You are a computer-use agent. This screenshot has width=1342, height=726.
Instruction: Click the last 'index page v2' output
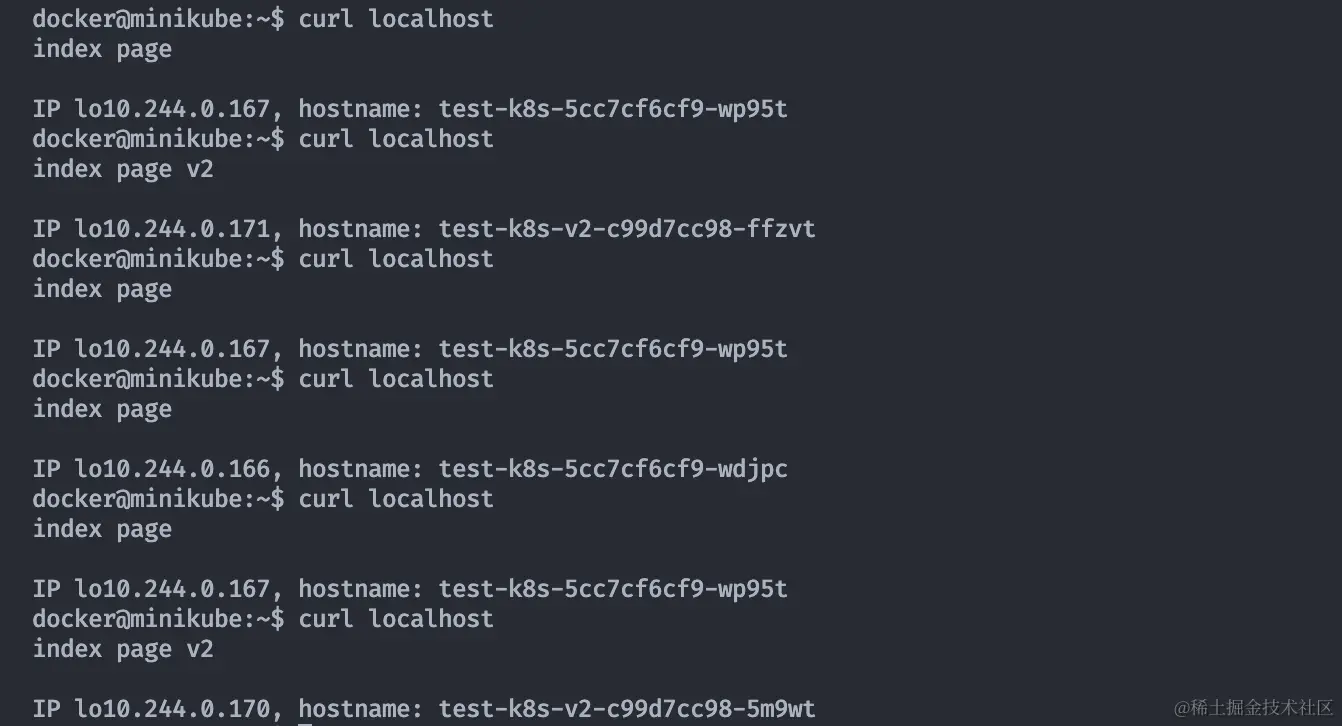tap(123, 649)
